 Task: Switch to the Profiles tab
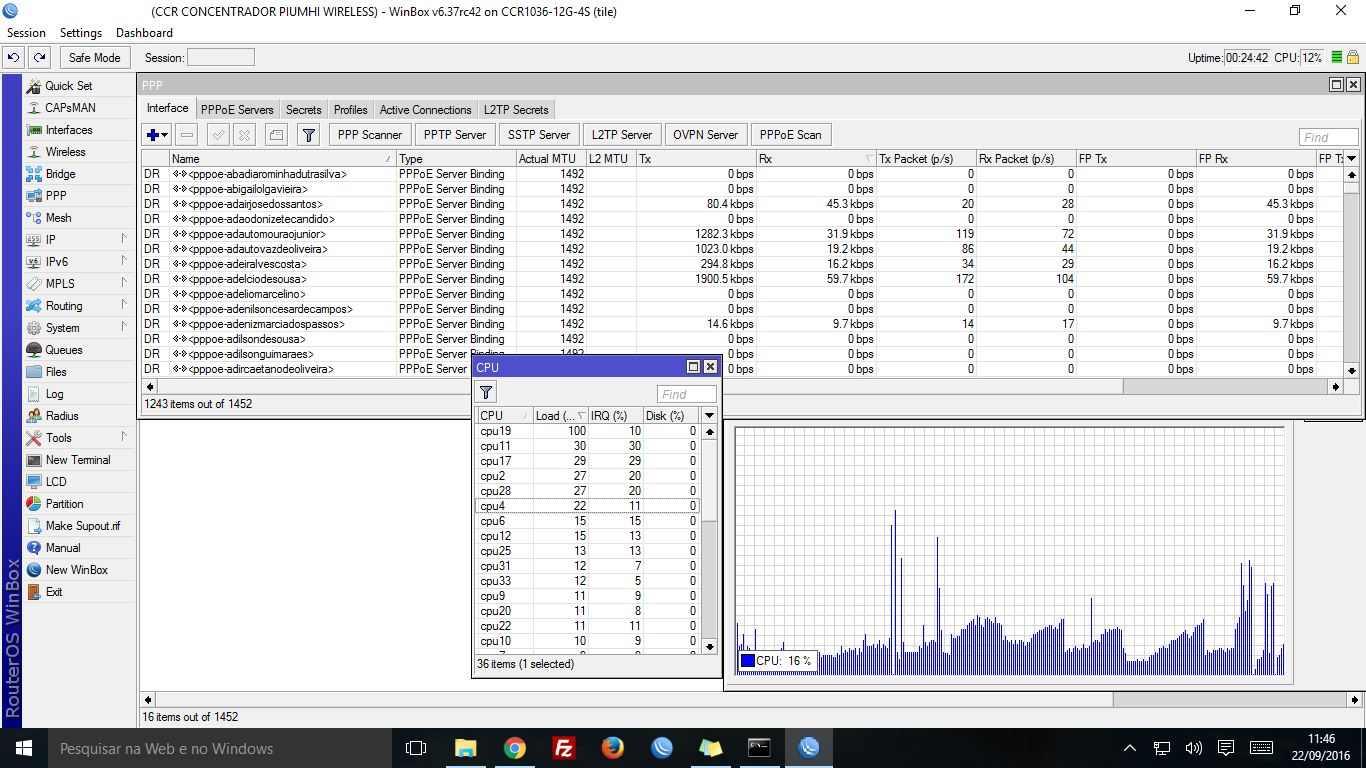(351, 110)
